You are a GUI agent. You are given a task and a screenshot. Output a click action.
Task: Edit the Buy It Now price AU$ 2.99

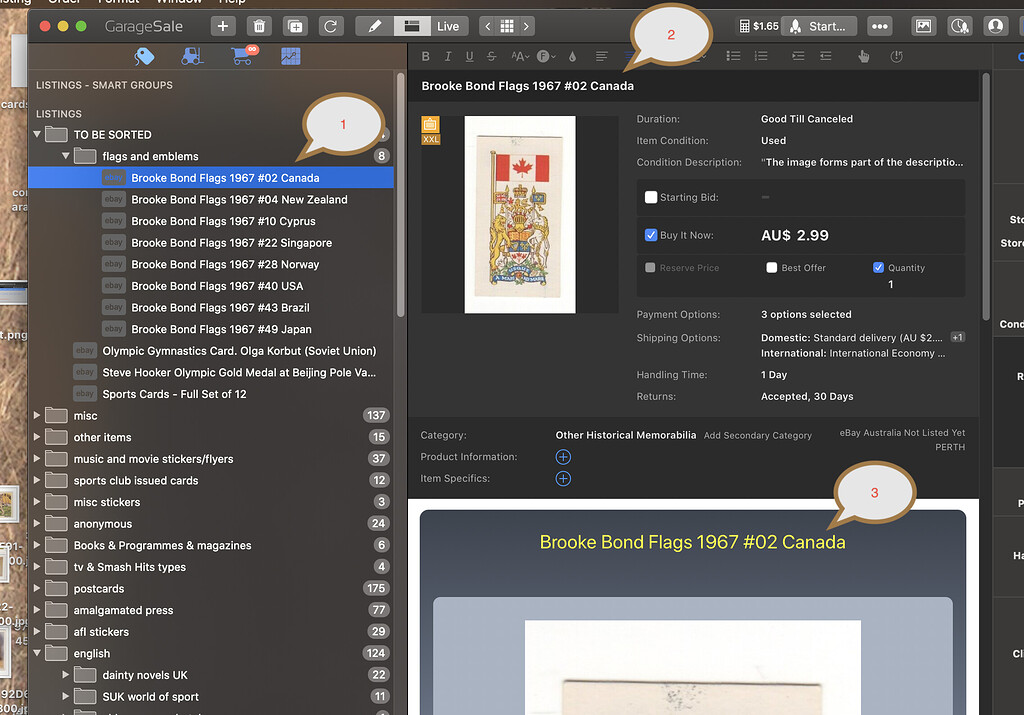(x=795, y=235)
